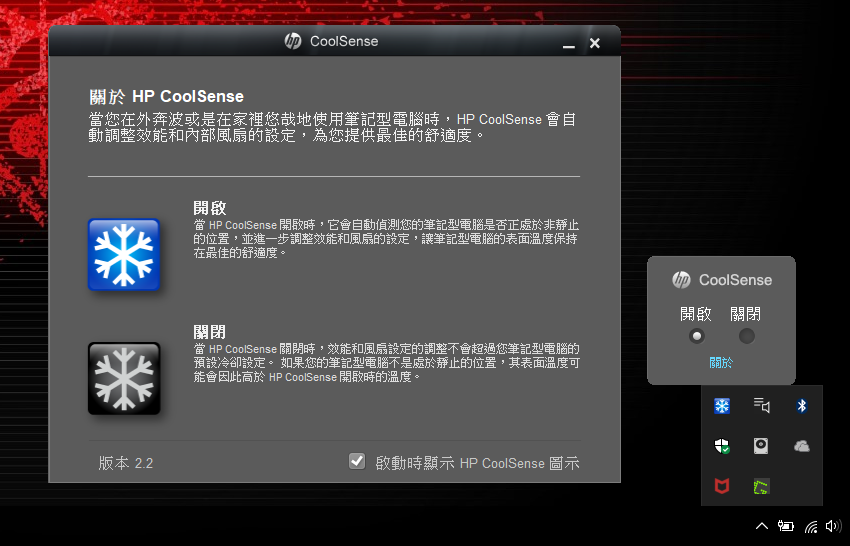Click the 關於 HP CoolSense heading
Image resolution: width=850 pixels, height=546 pixels.
tap(166, 97)
